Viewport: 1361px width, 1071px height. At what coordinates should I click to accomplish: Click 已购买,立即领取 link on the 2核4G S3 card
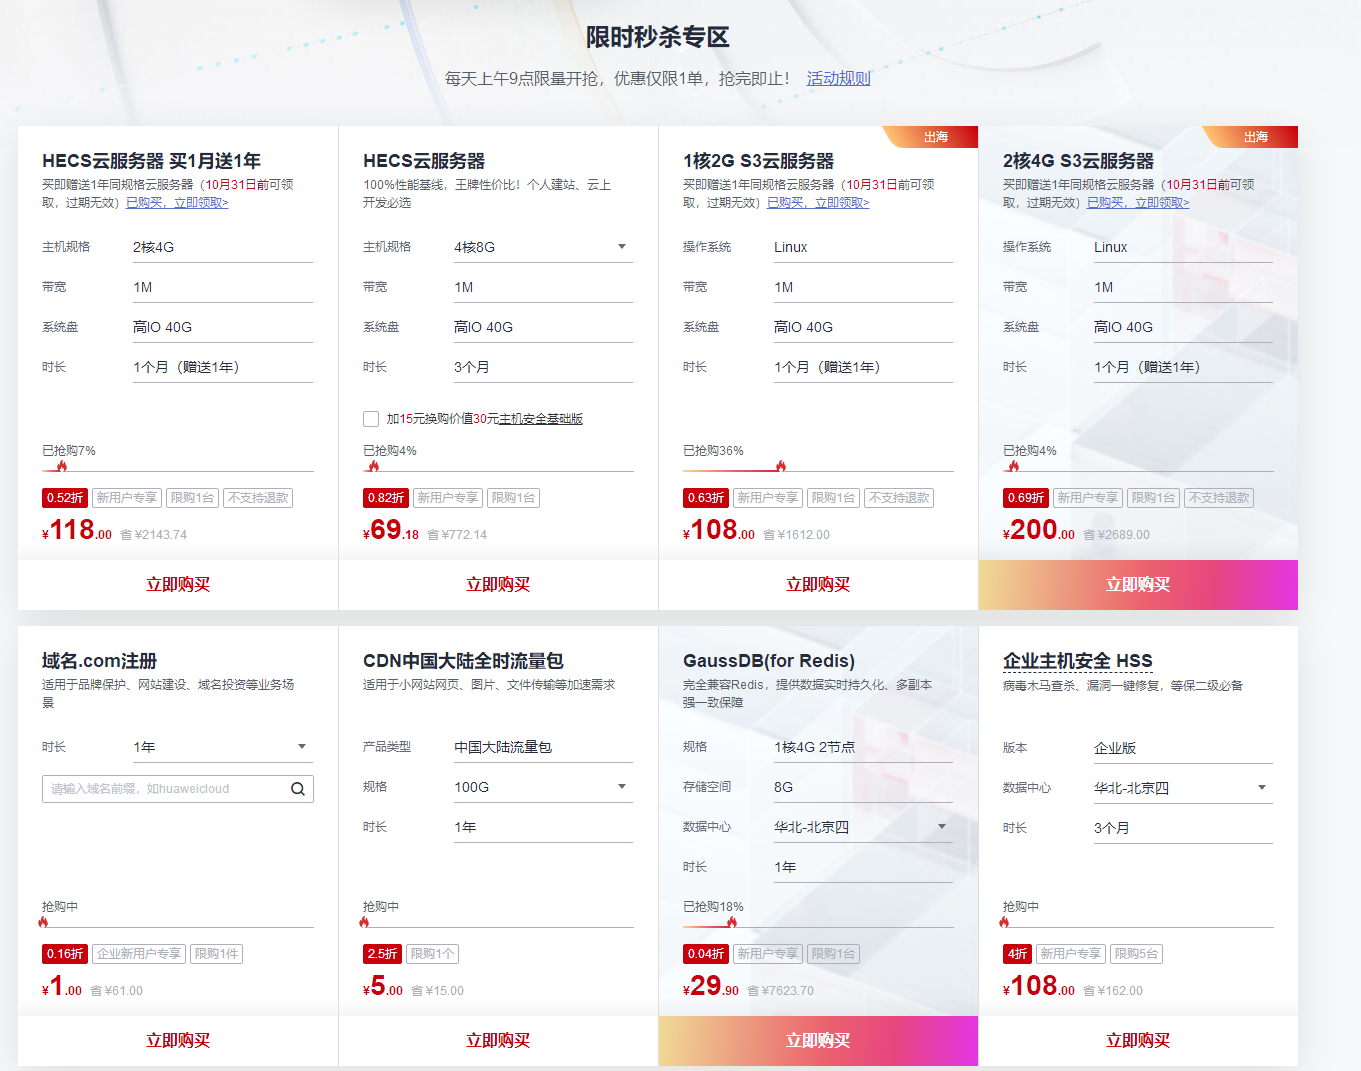pyautogui.click(x=1138, y=203)
